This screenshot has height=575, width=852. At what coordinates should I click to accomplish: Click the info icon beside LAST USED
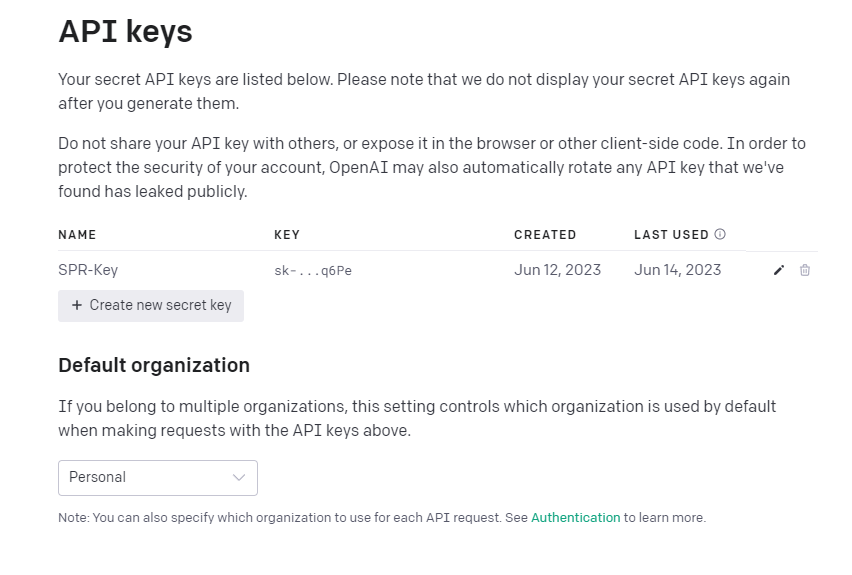click(720, 235)
